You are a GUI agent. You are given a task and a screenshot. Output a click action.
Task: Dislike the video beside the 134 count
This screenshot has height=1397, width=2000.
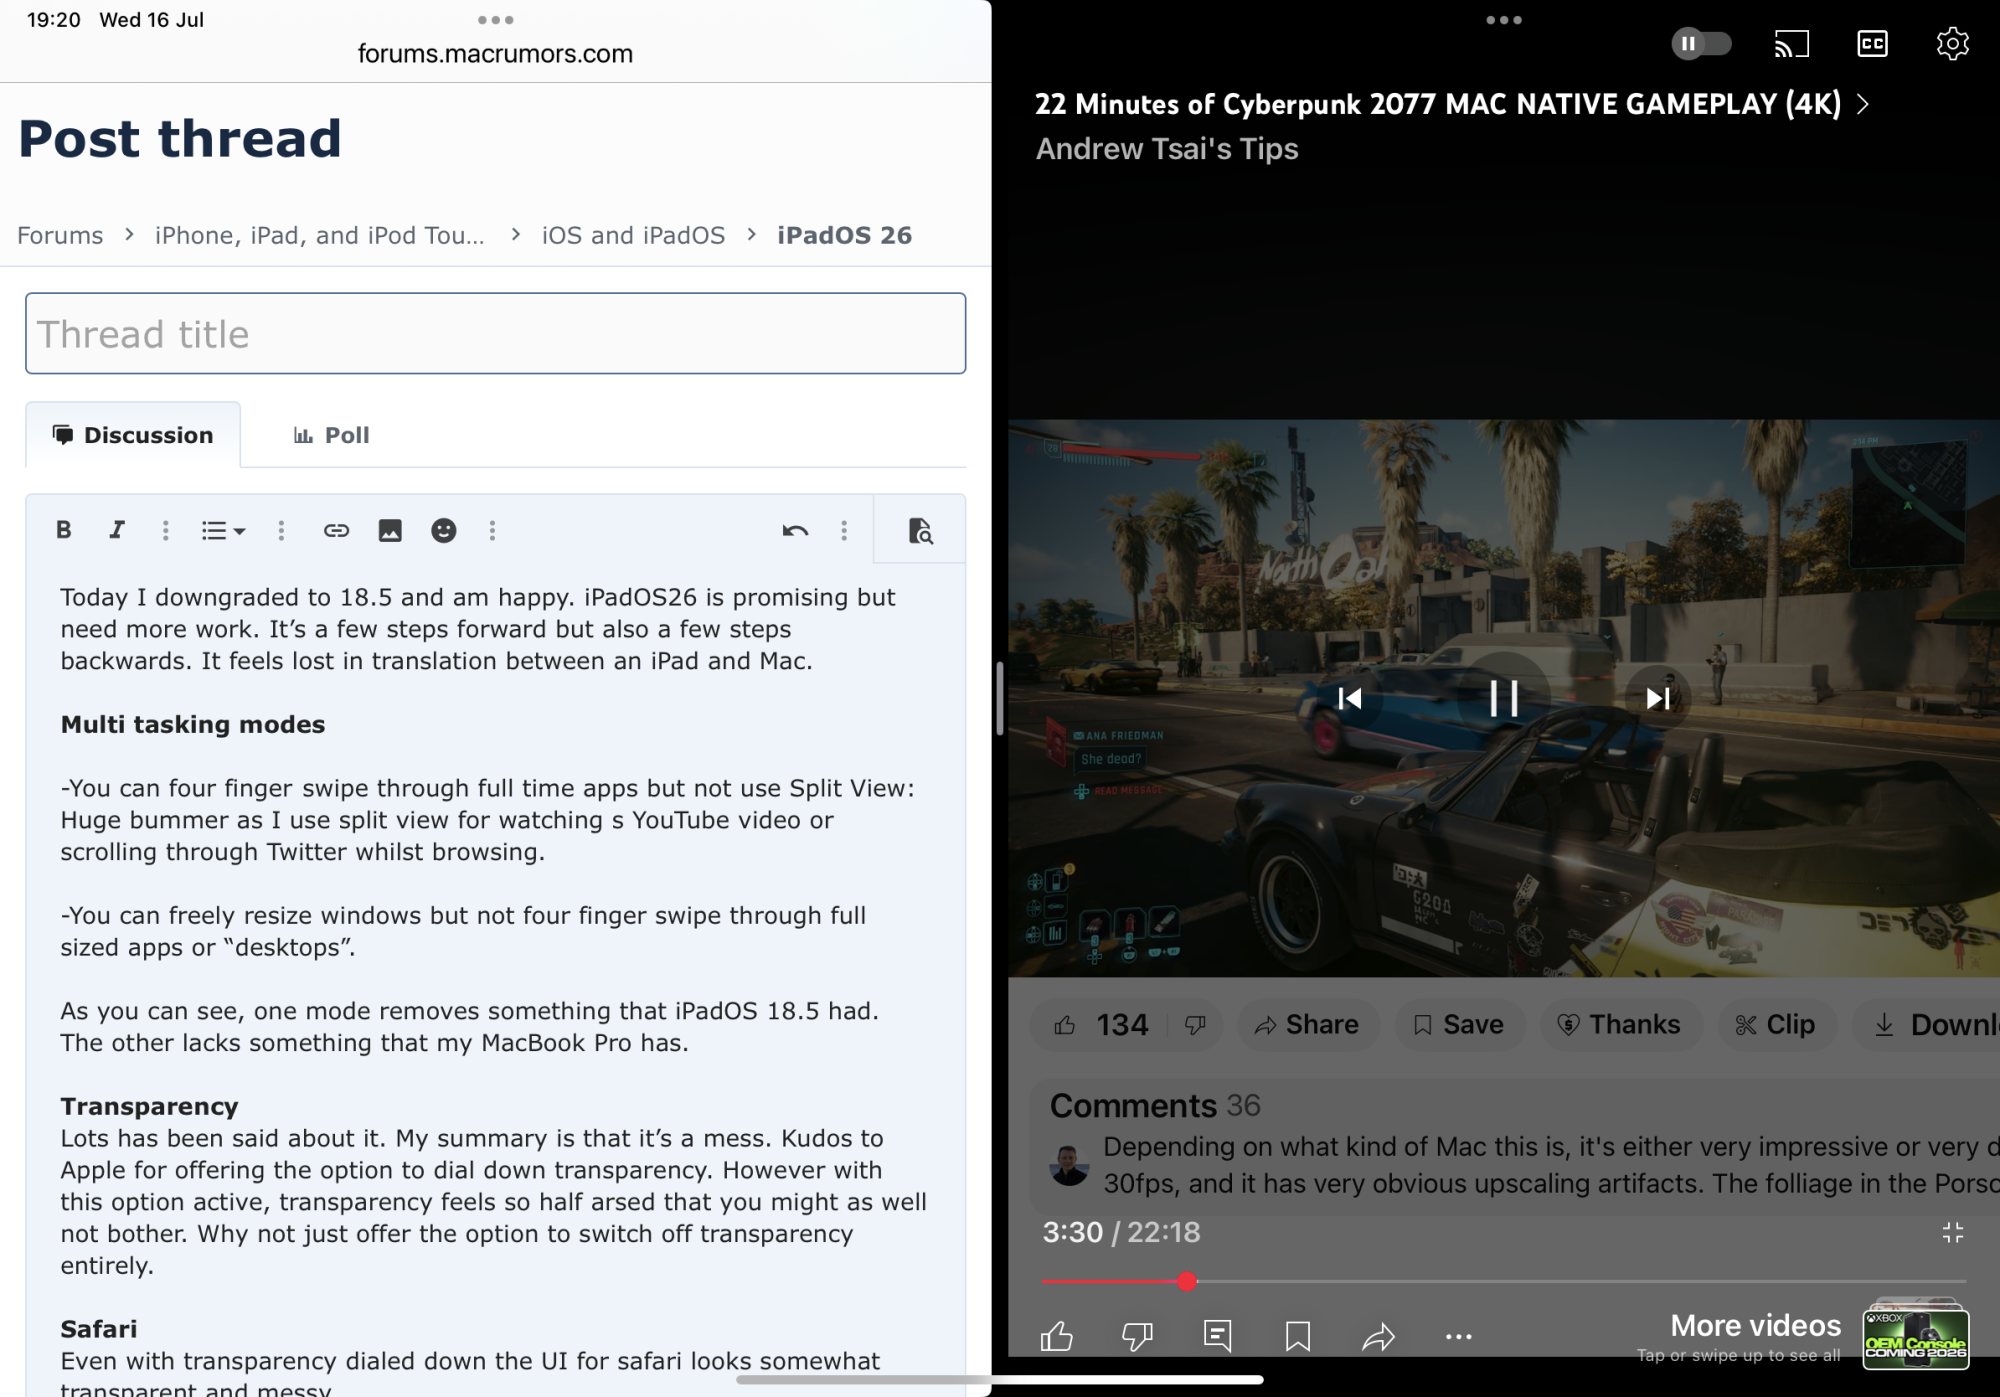click(1195, 1025)
